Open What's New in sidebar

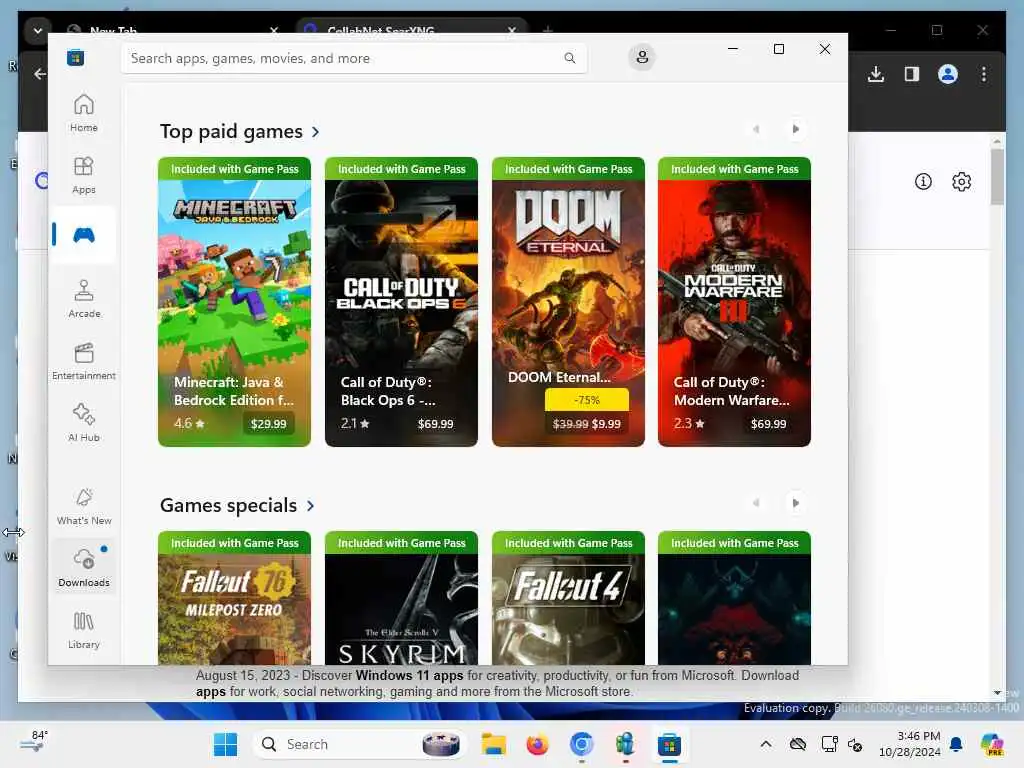(84, 506)
